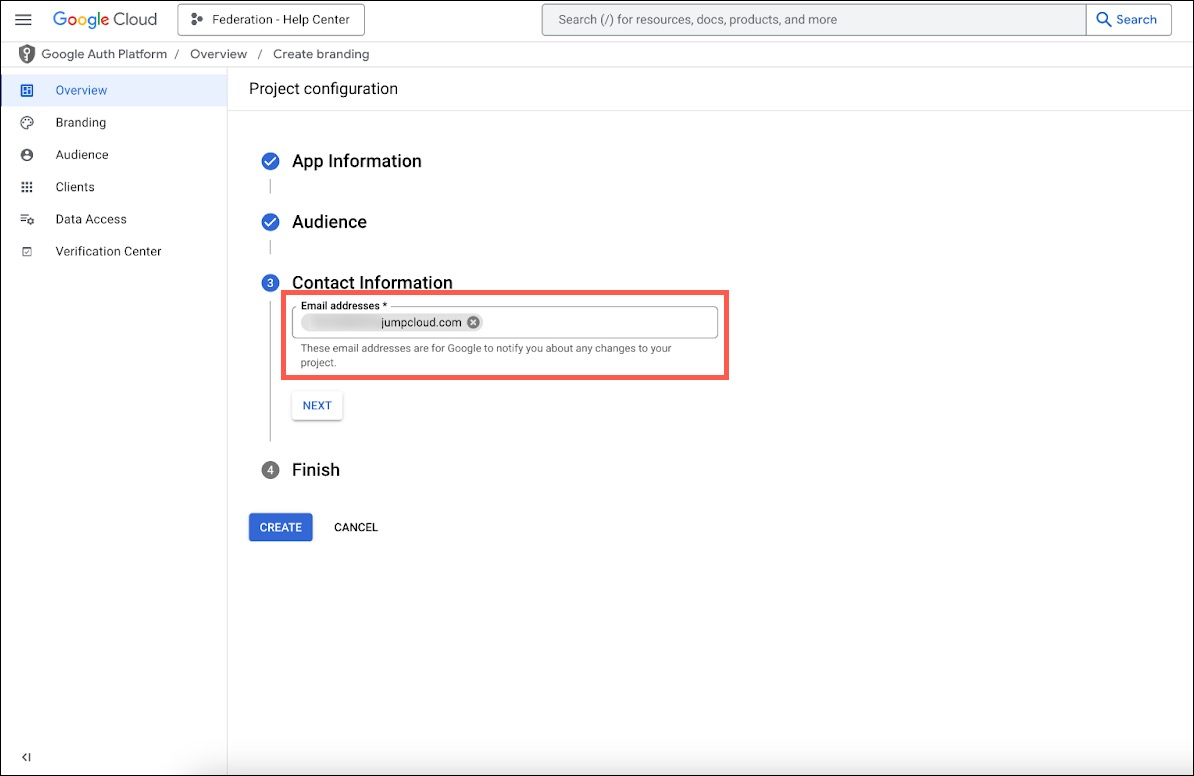Select step 4 Finish circle indicator
This screenshot has height=776, width=1194.
[x=270, y=470]
